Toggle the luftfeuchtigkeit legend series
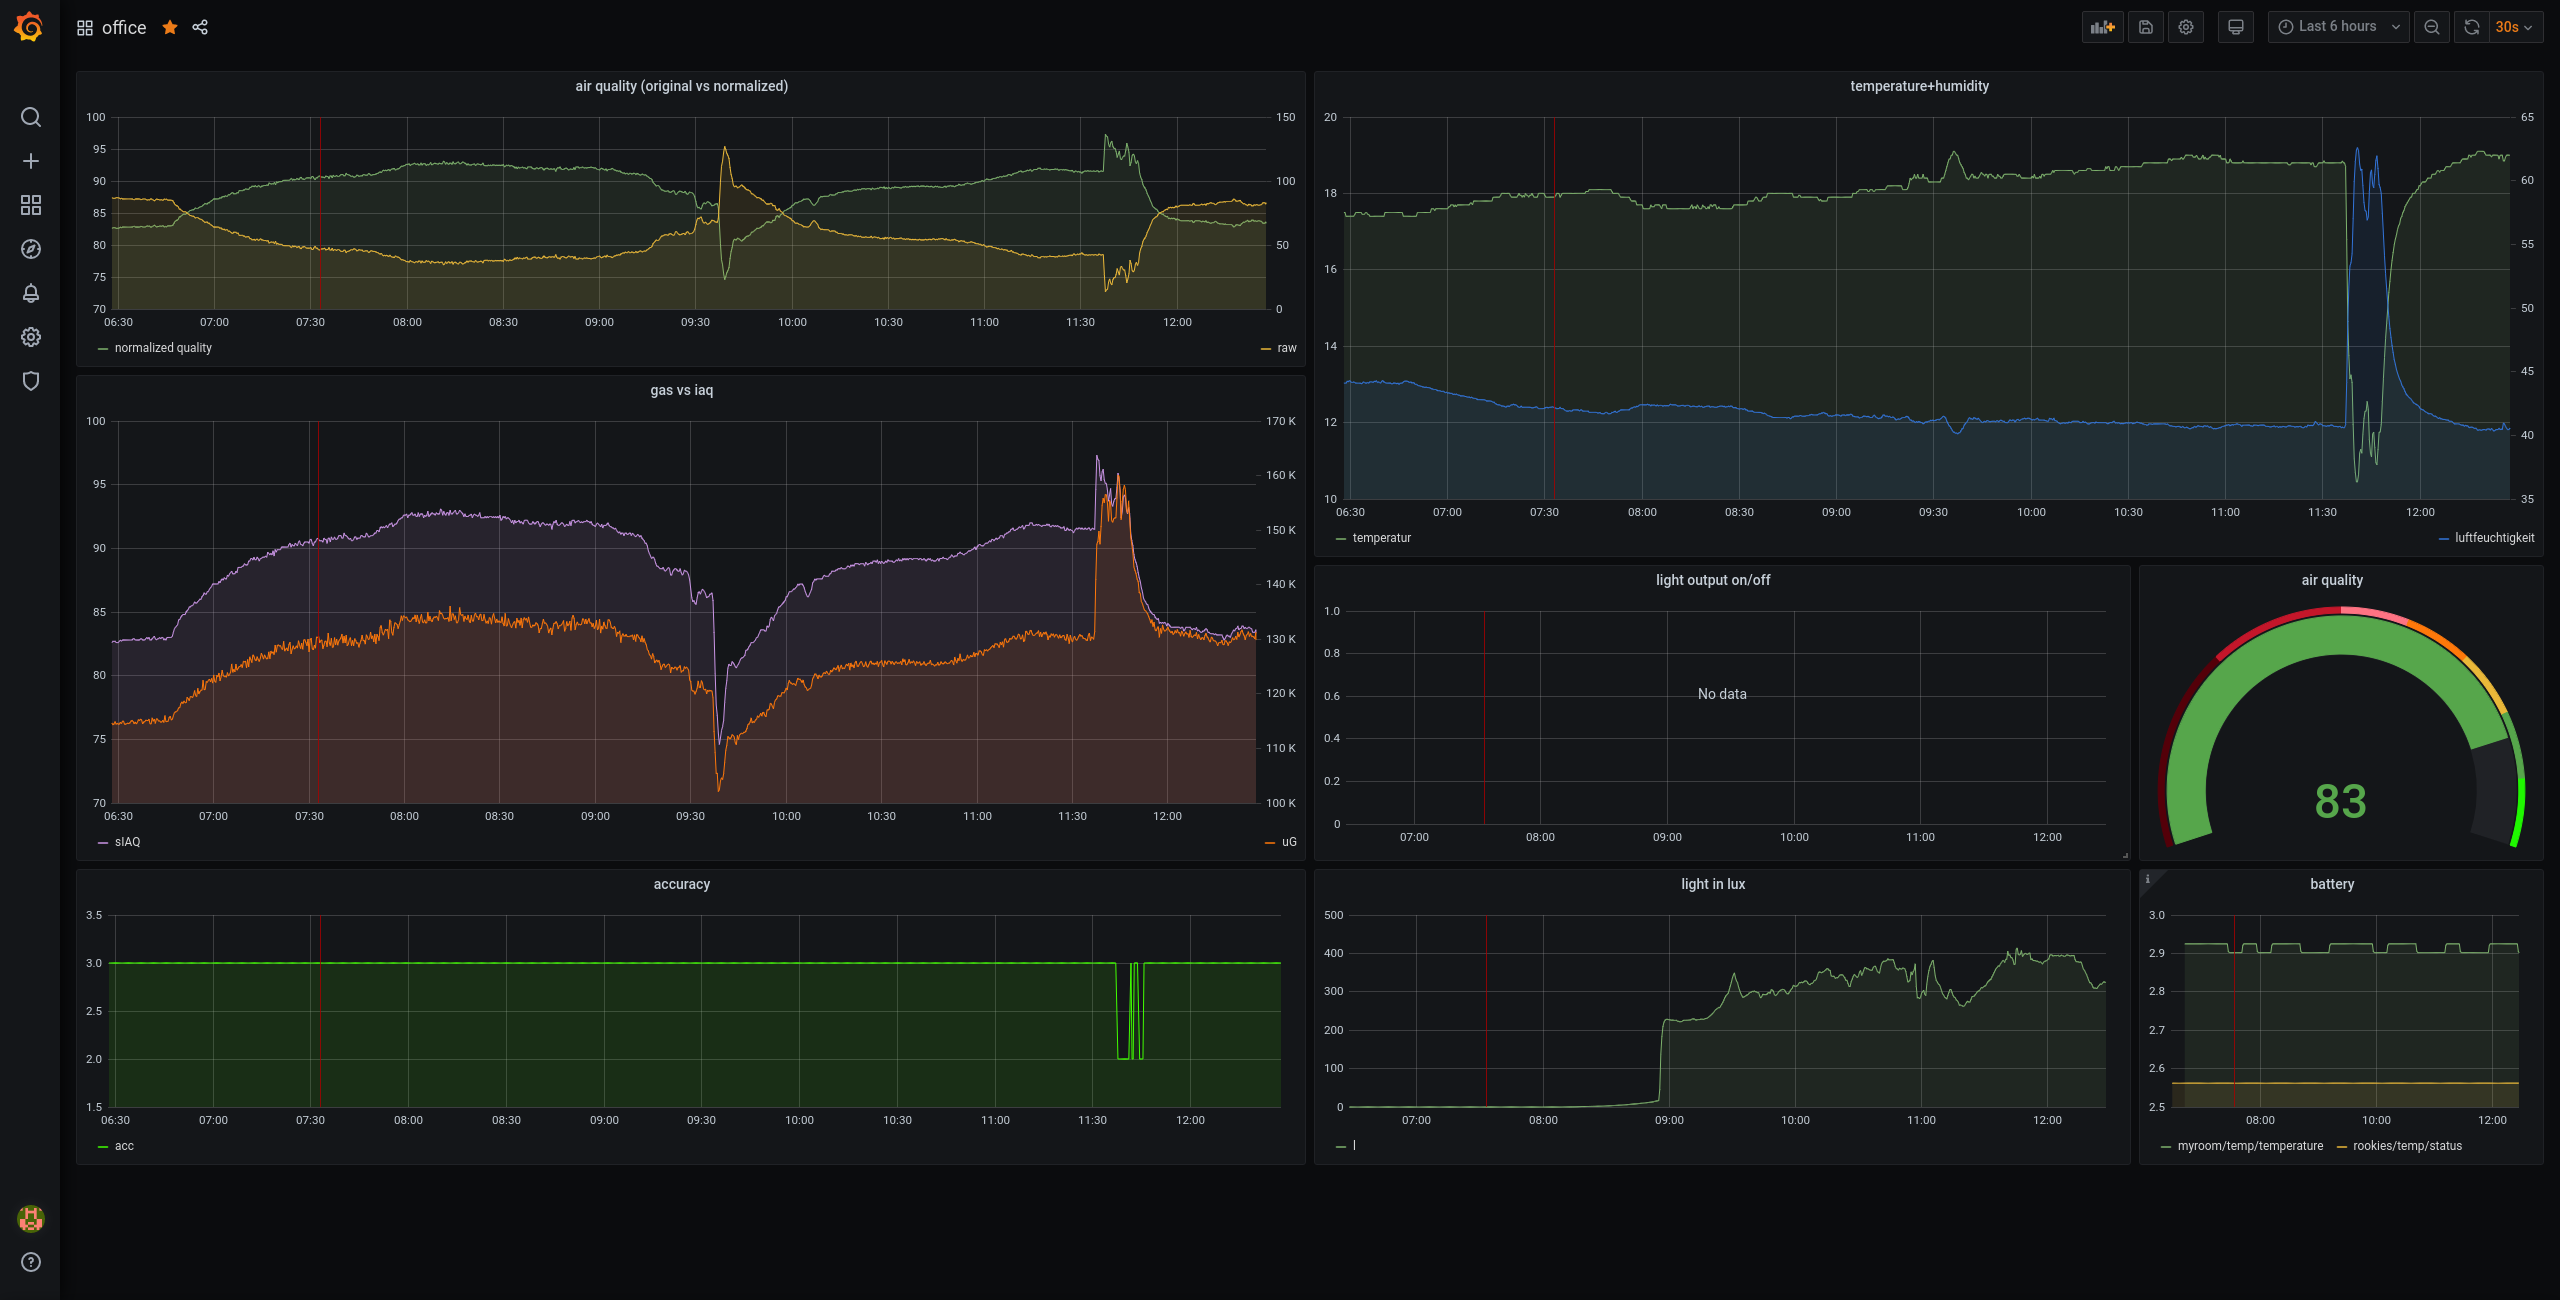Image resolution: width=2560 pixels, height=1300 pixels. pyautogui.click(x=2494, y=538)
